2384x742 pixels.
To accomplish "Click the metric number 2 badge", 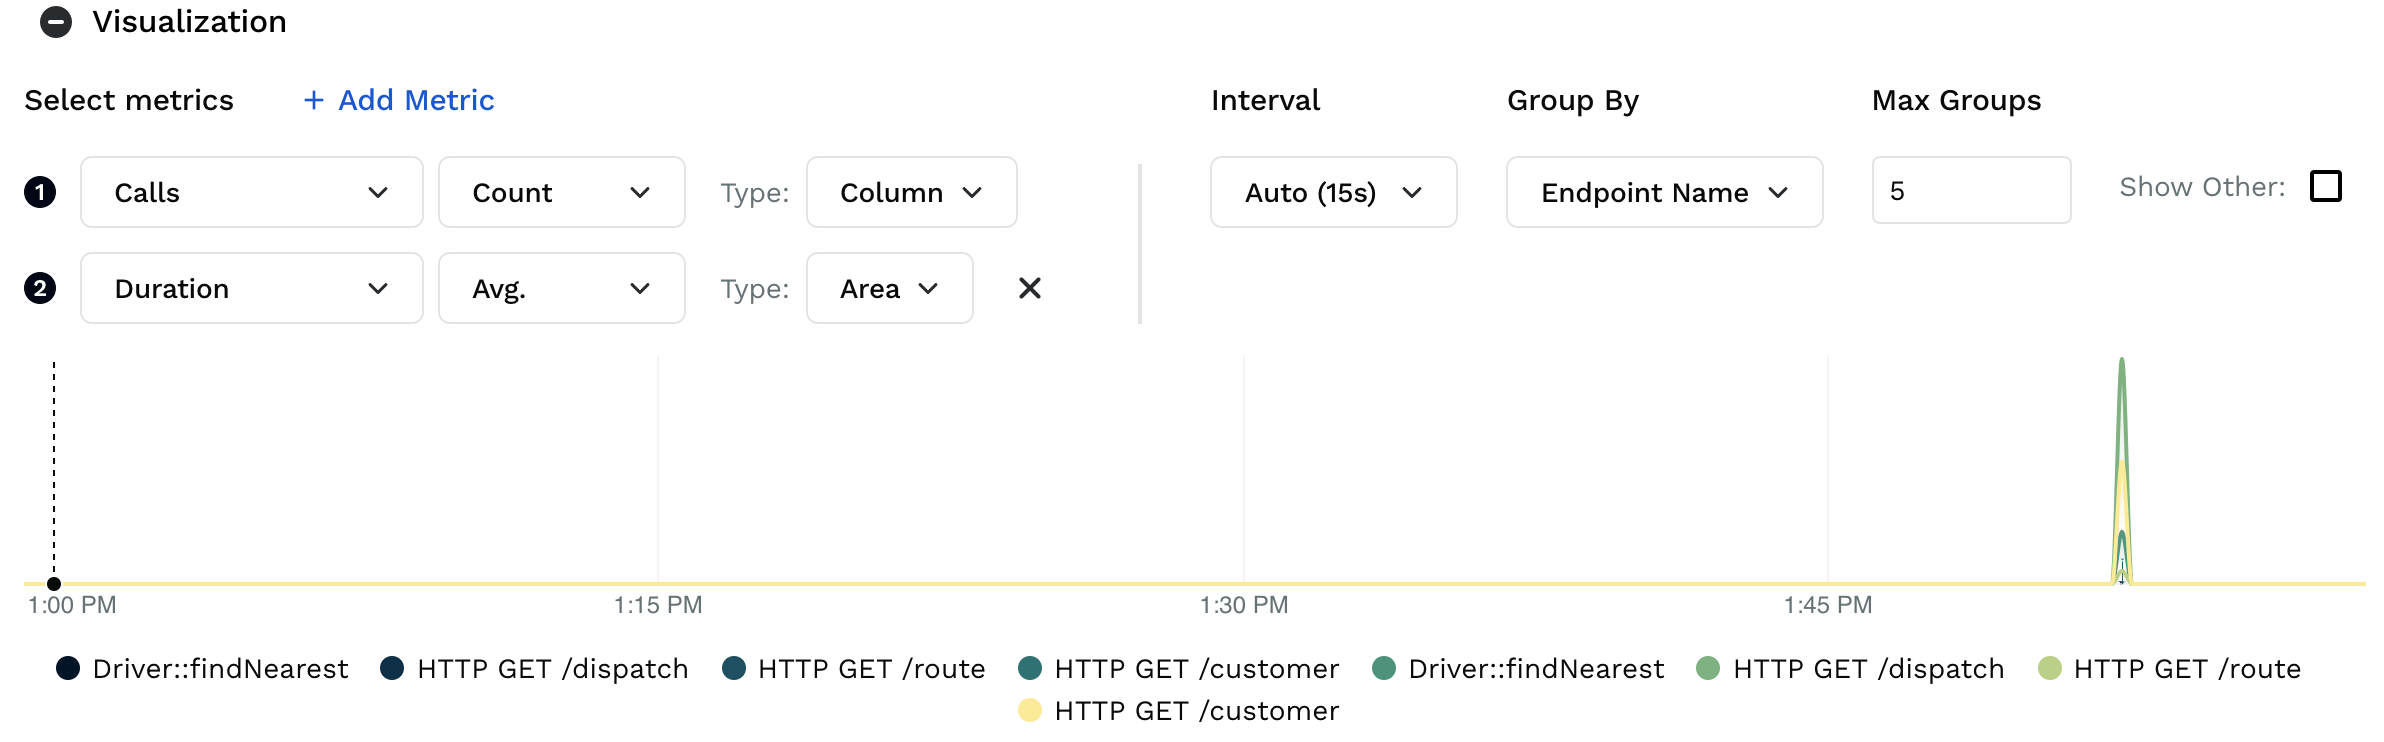I will (x=40, y=288).
